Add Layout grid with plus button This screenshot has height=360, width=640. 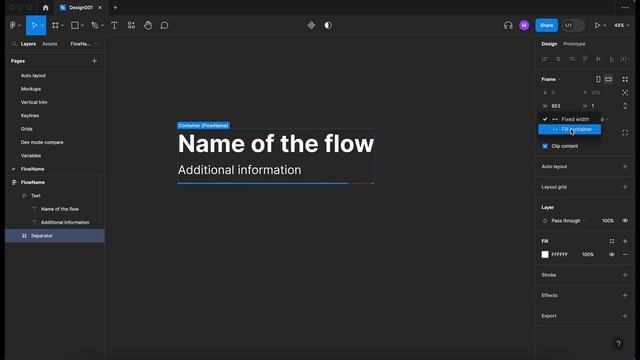[x=625, y=187]
